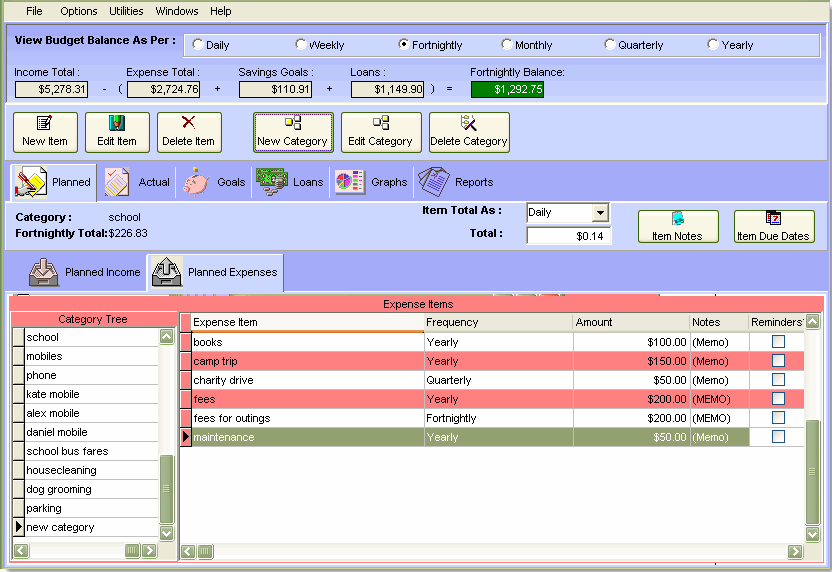This screenshot has height=572, width=832.
Task: Select kate mobile category
Action: pyautogui.click(x=91, y=394)
